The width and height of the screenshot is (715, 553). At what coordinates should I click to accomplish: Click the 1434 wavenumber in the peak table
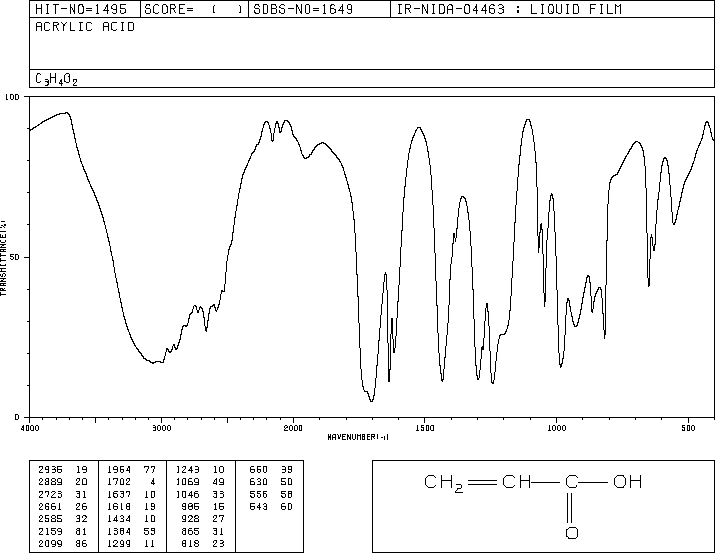click(x=119, y=519)
